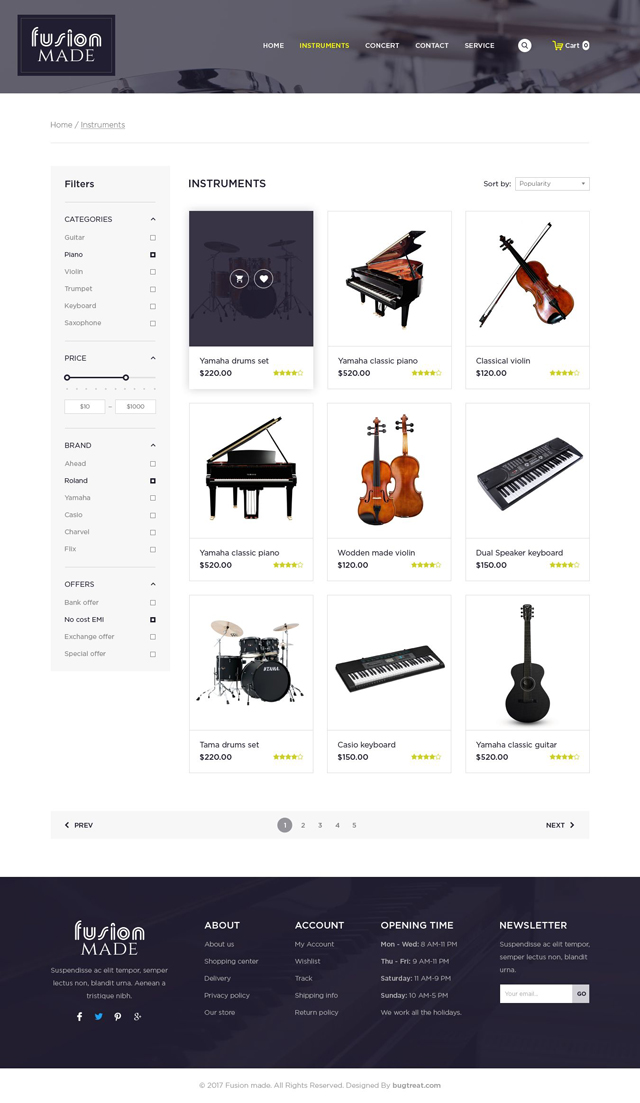Open the Twitter footer icon
This screenshot has width=640, height=1103.
tap(98, 1016)
